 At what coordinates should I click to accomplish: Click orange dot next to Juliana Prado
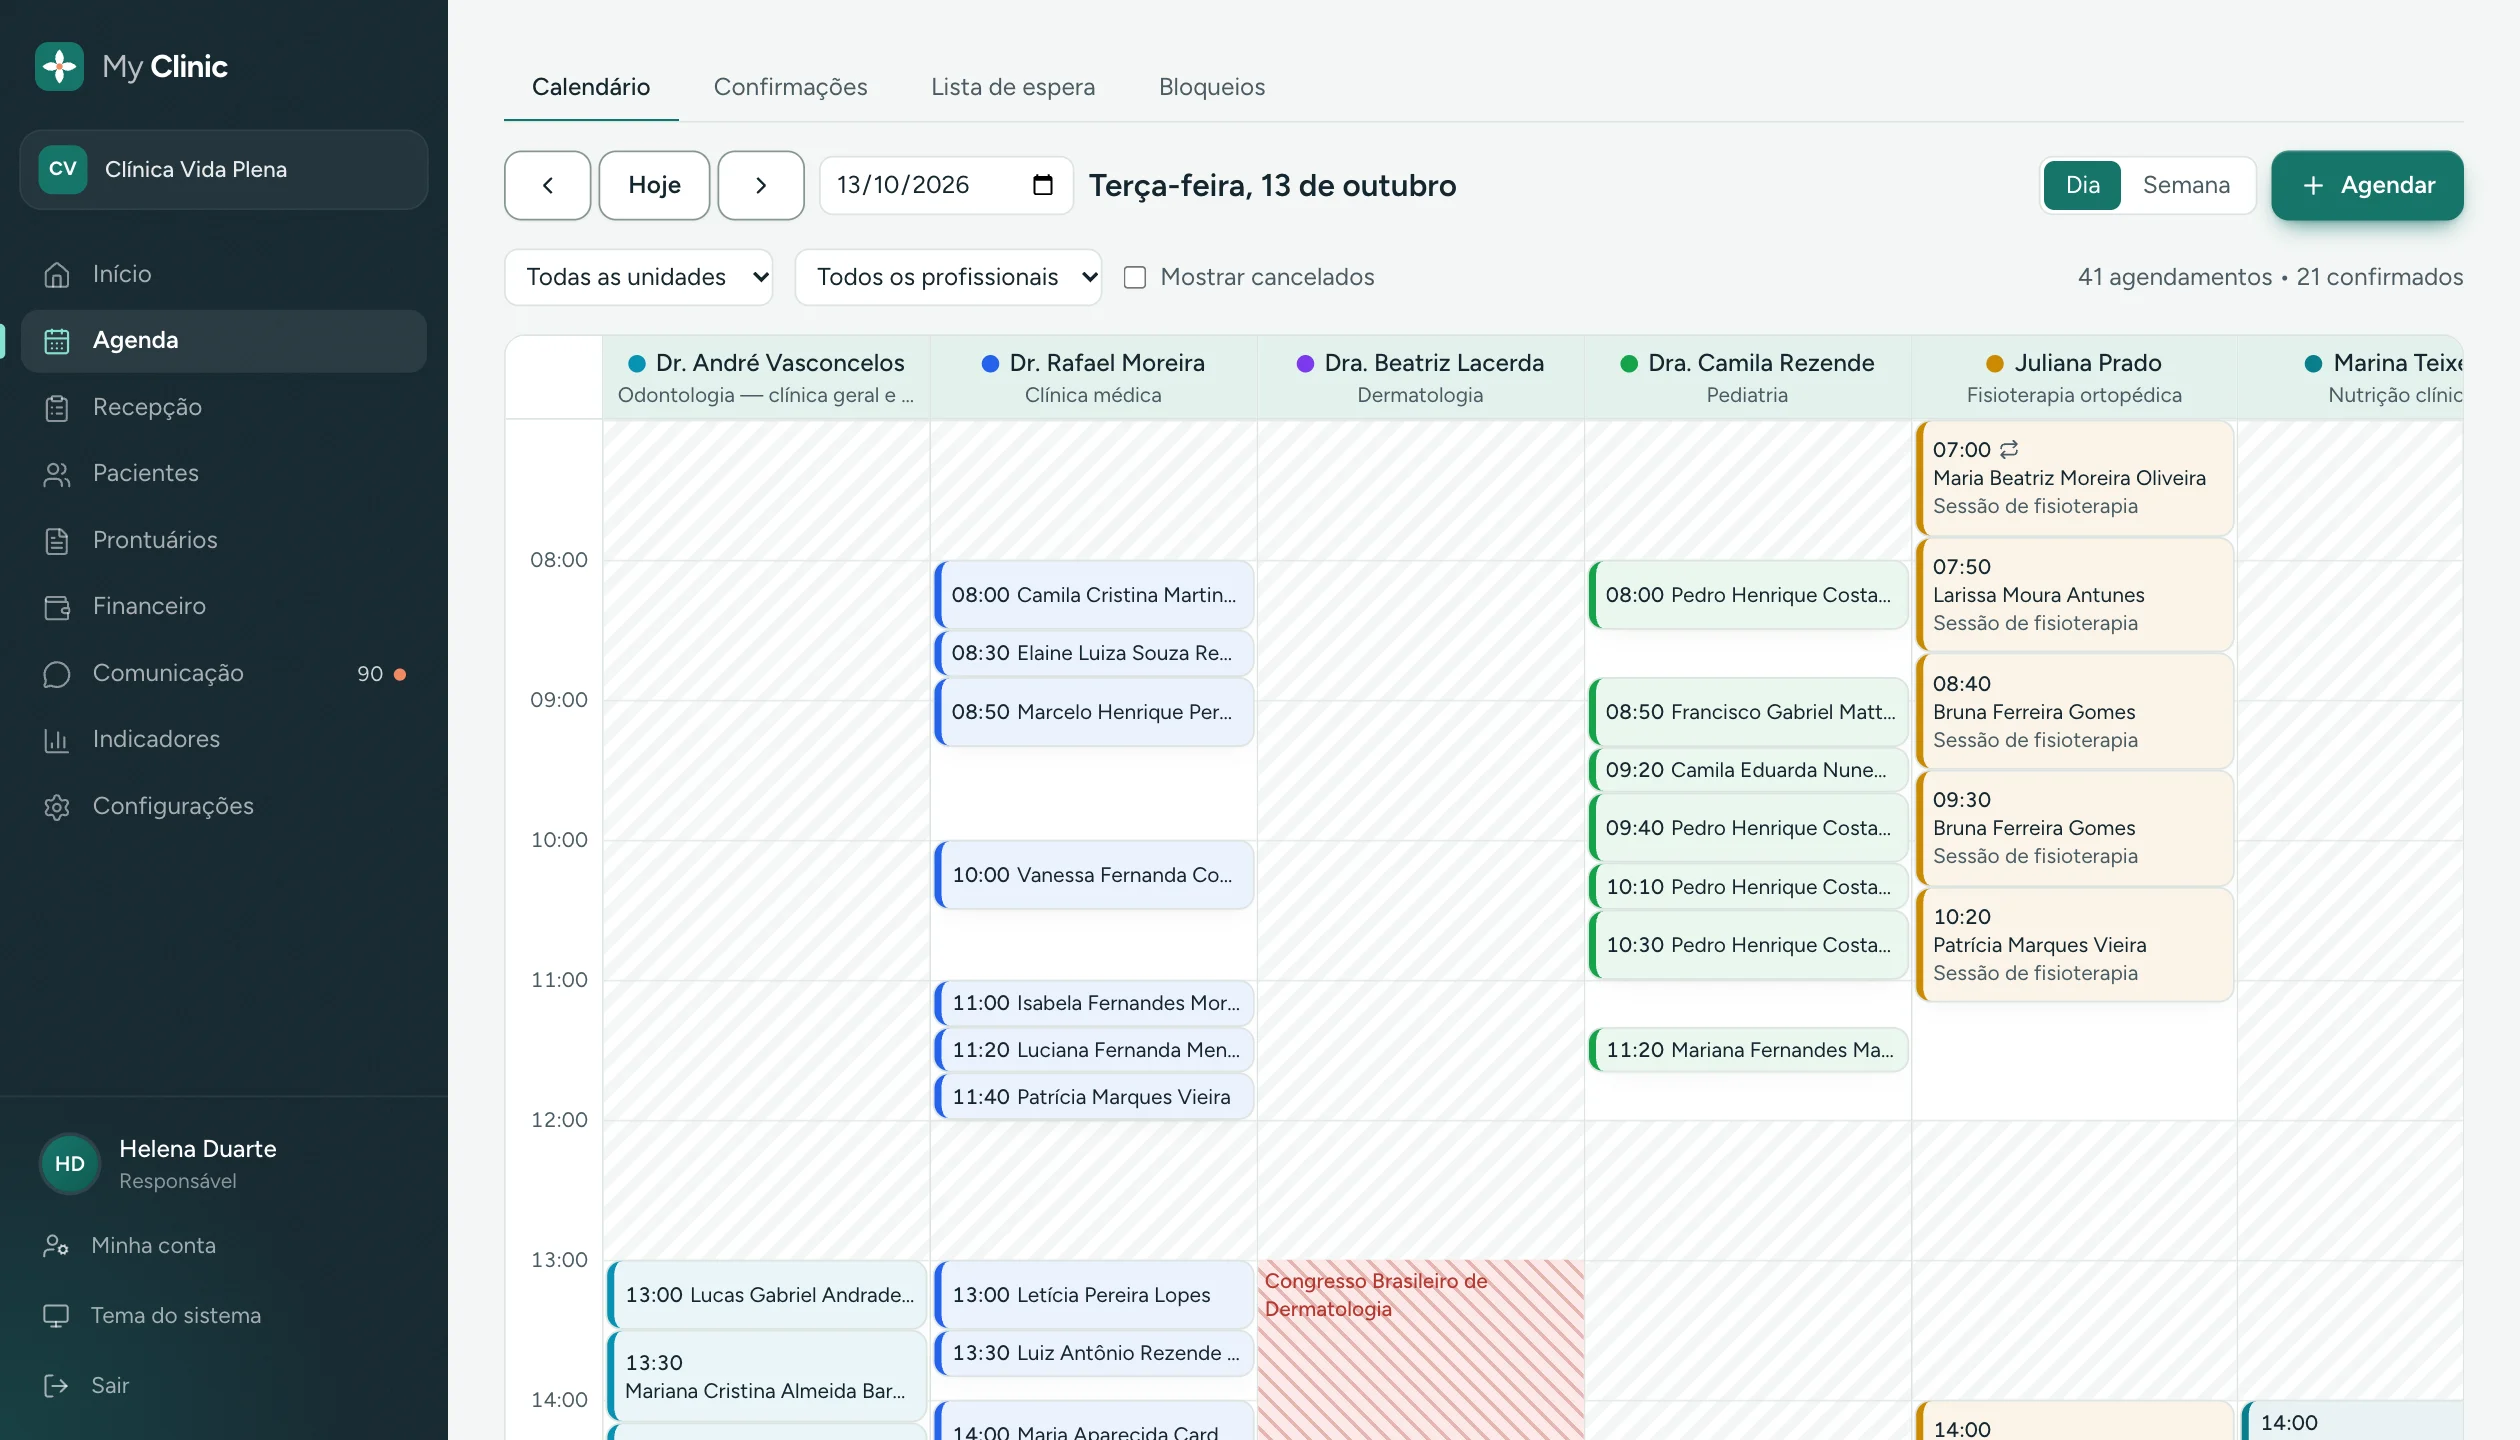pyautogui.click(x=1995, y=364)
